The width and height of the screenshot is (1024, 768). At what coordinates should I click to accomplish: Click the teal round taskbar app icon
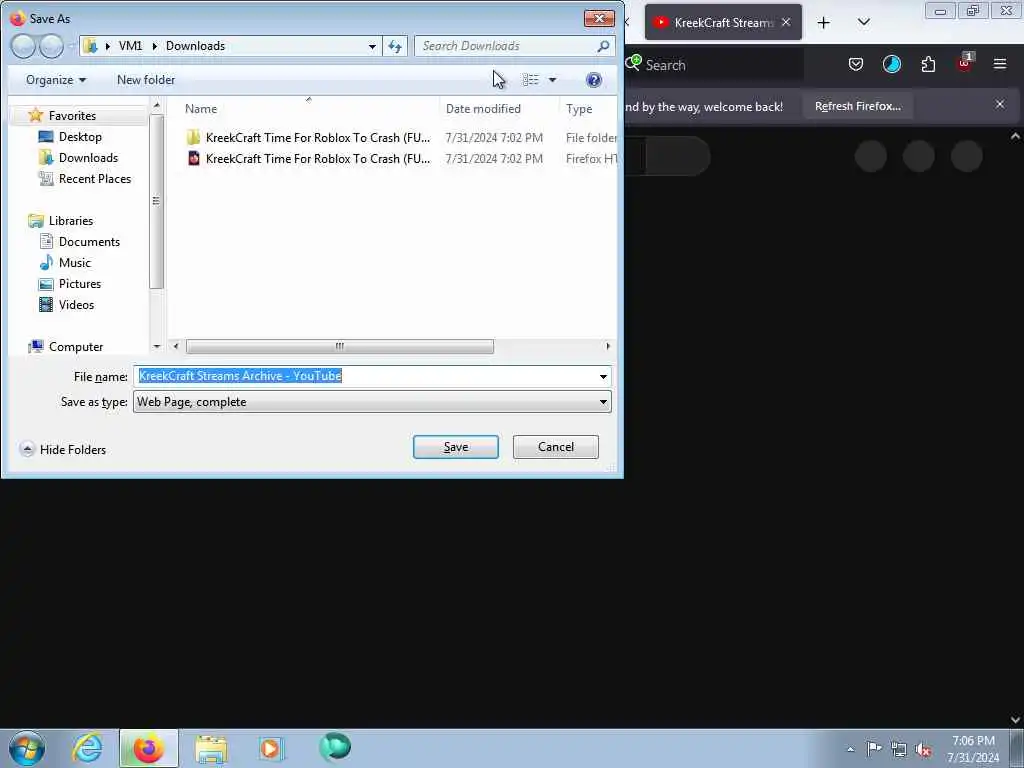[x=335, y=747]
